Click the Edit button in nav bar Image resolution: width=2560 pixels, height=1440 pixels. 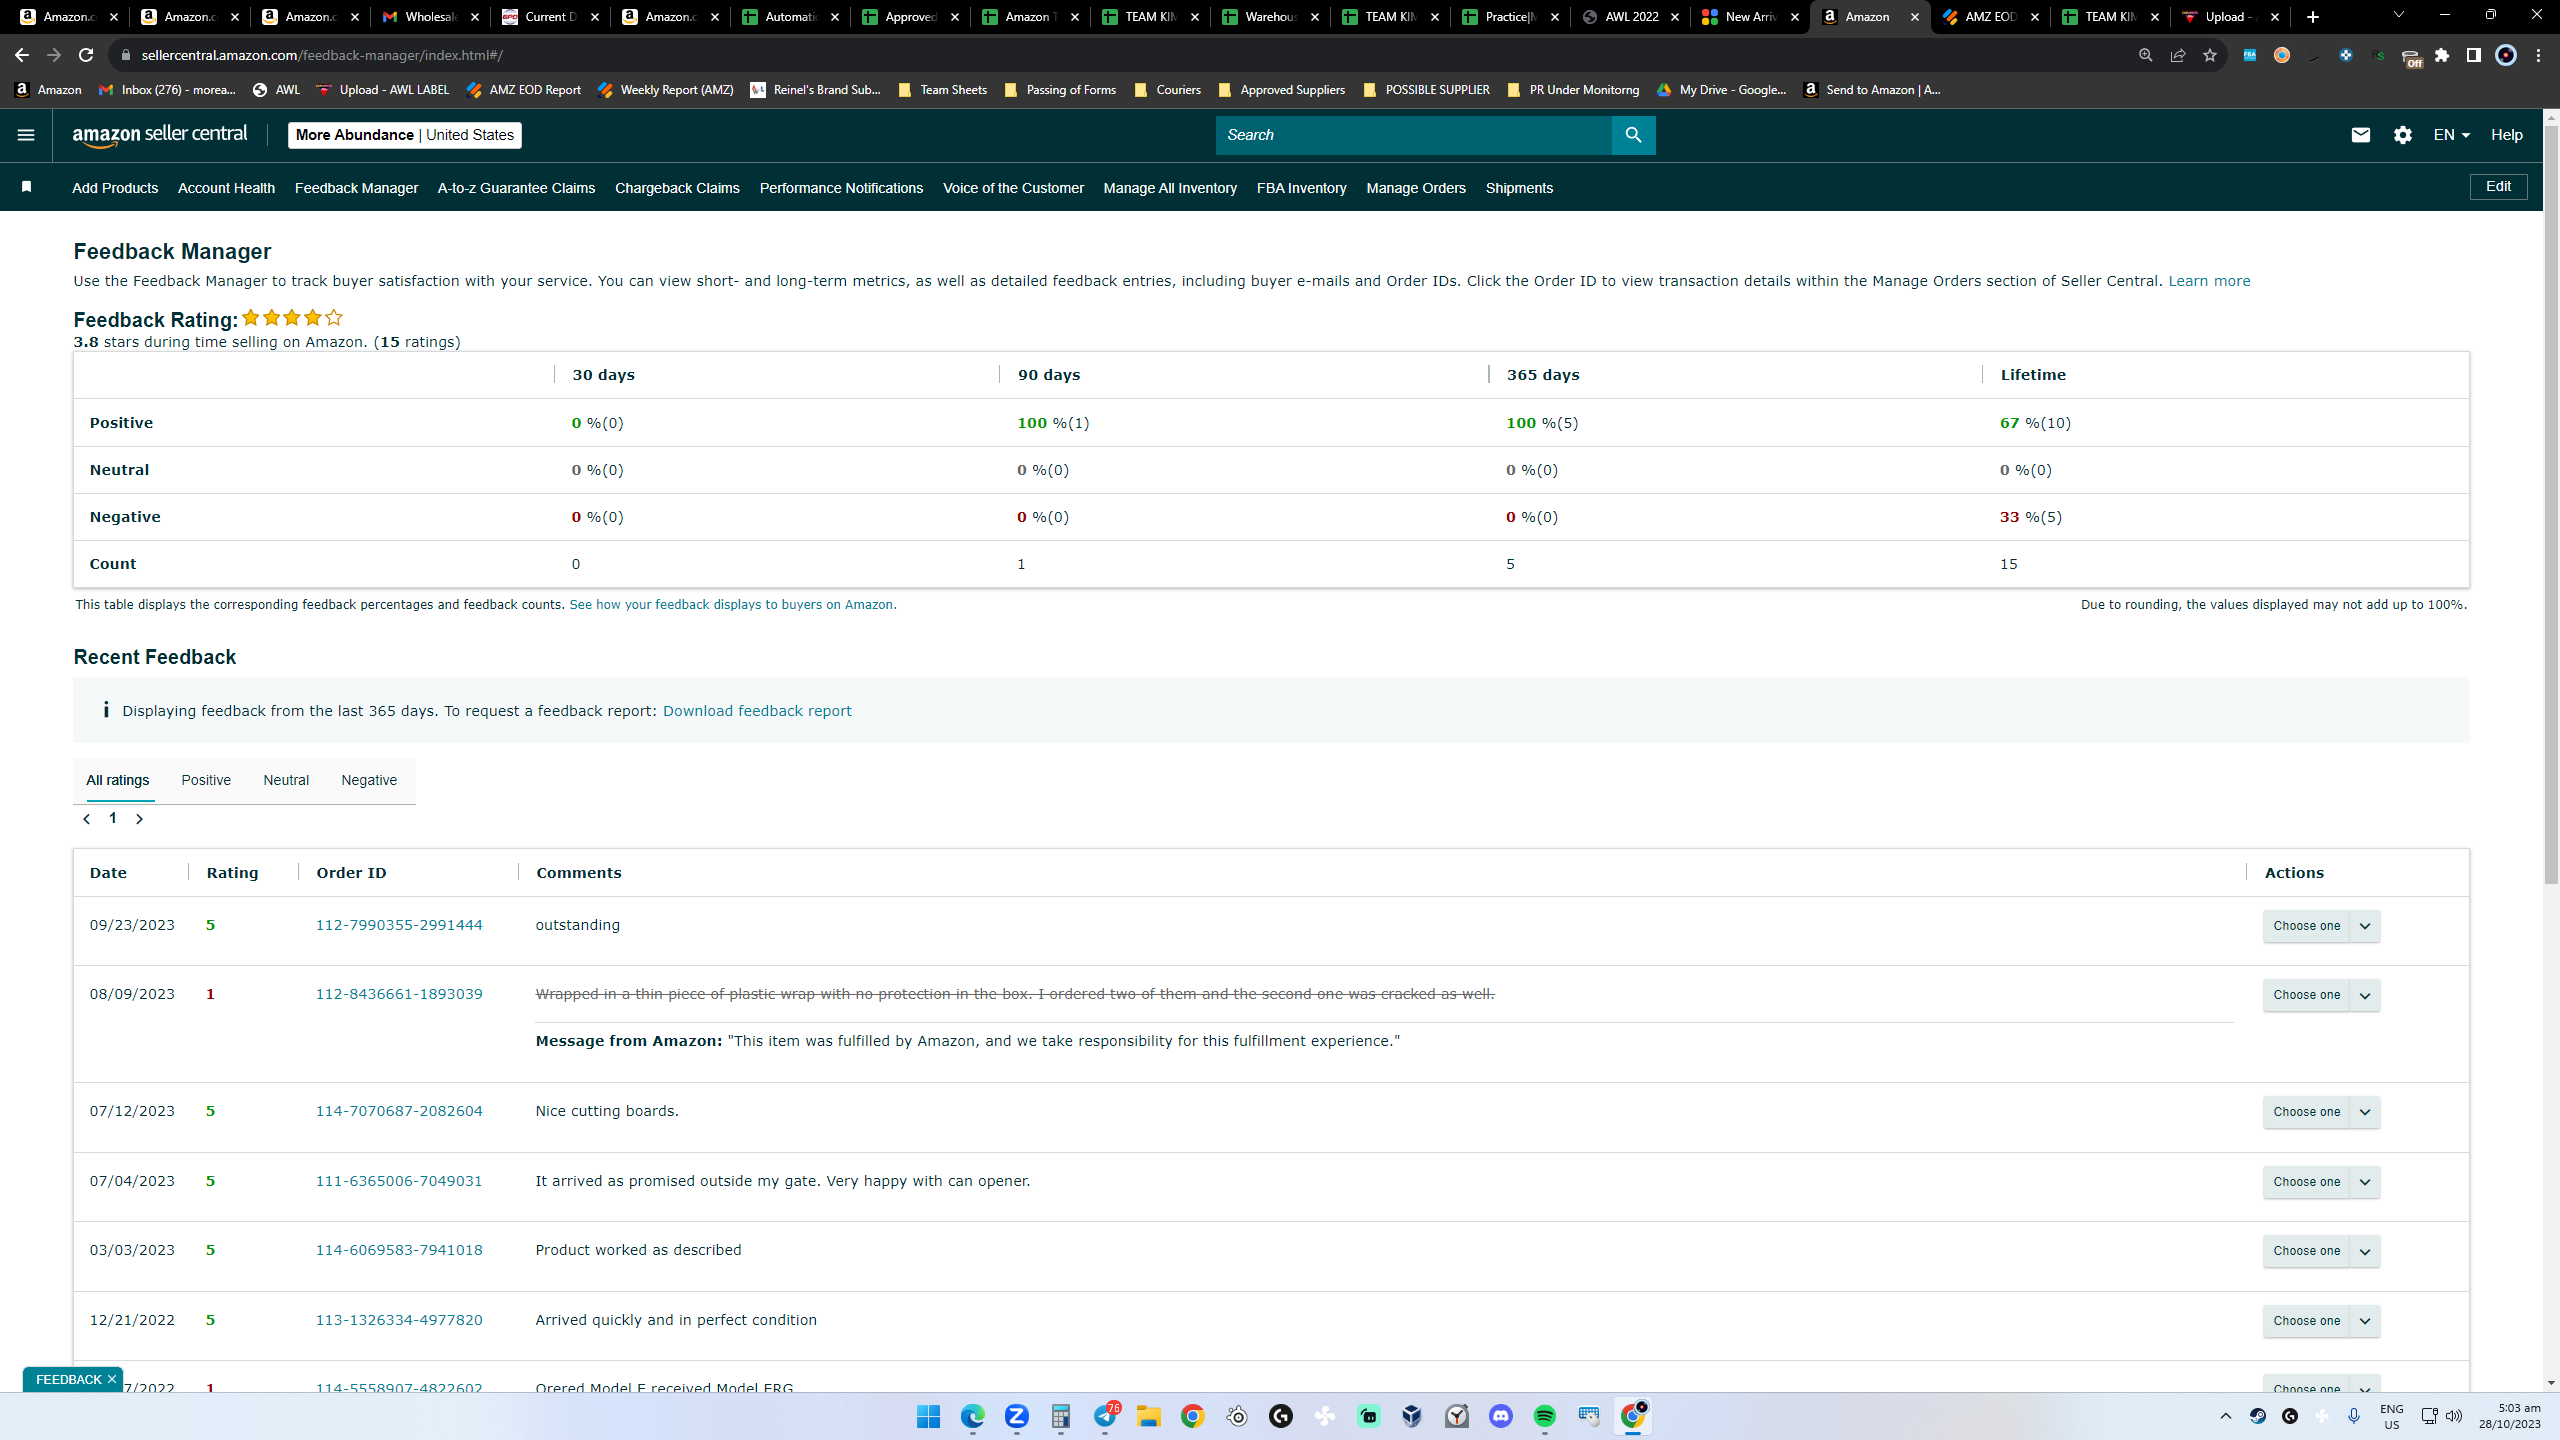pos(2498,187)
